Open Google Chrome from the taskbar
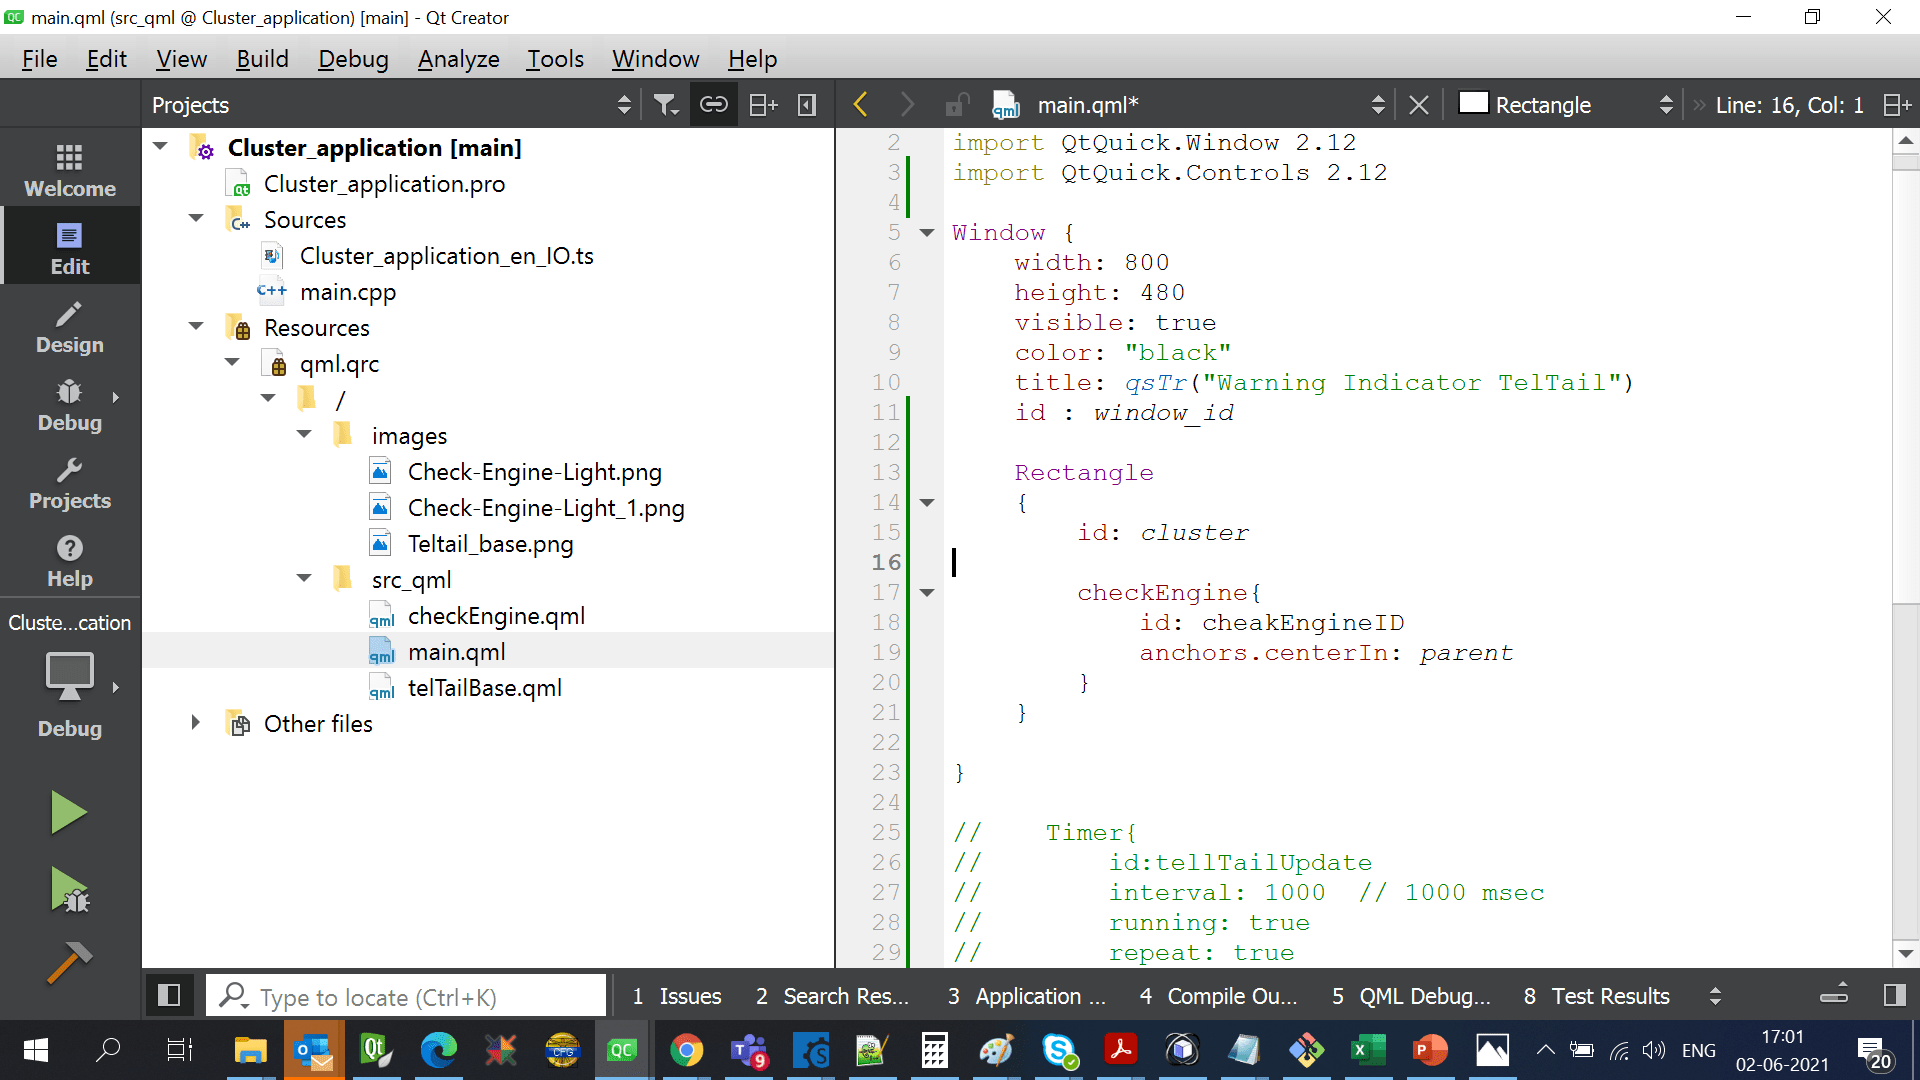This screenshot has width=1920, height=1080. pyautogui.click(x=686, y=1050)
